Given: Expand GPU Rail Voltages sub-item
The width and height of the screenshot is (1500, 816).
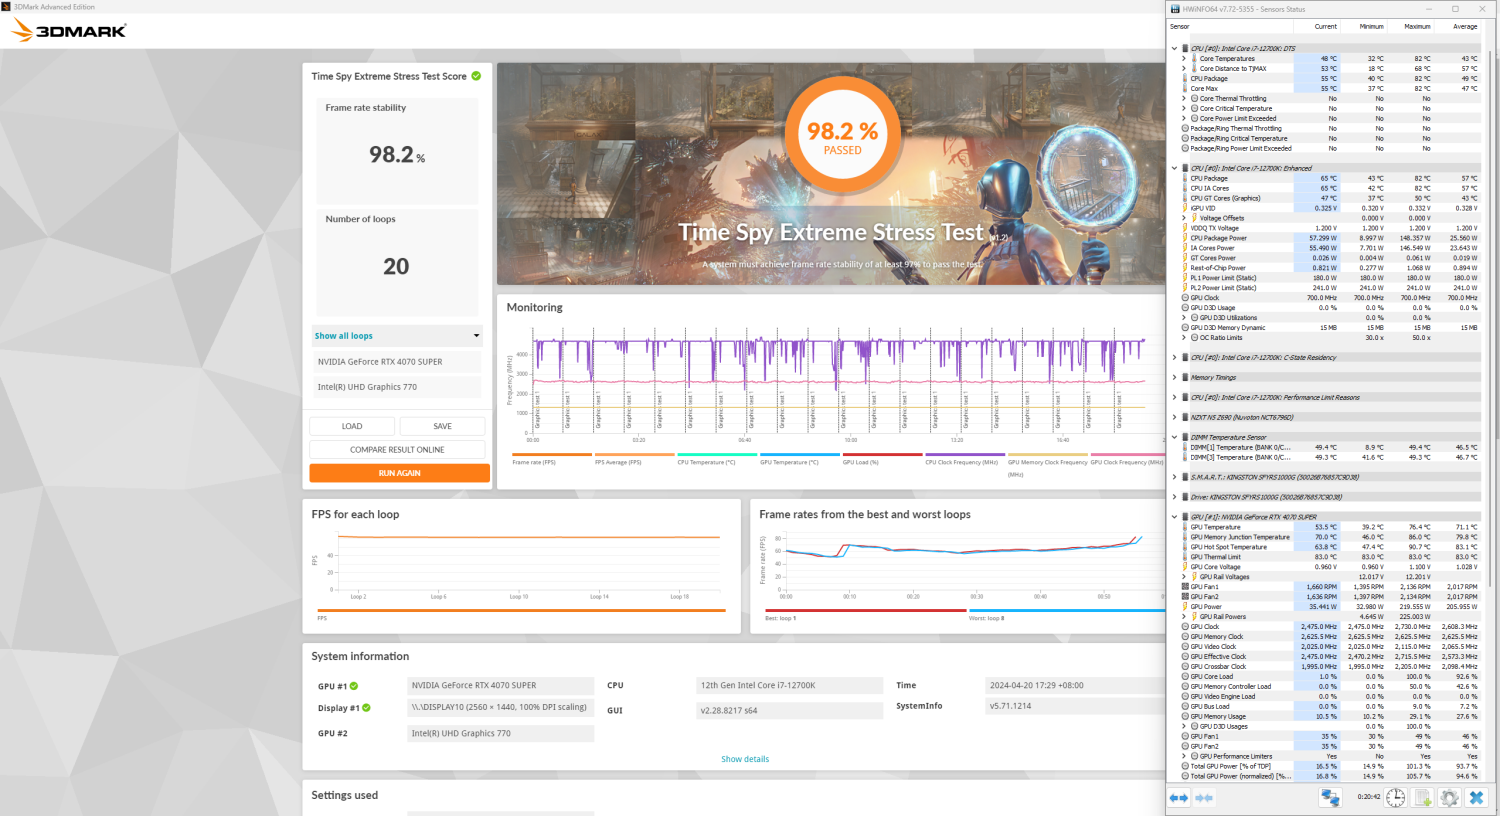Looking at the screenshot, I should pos(1184,577).
